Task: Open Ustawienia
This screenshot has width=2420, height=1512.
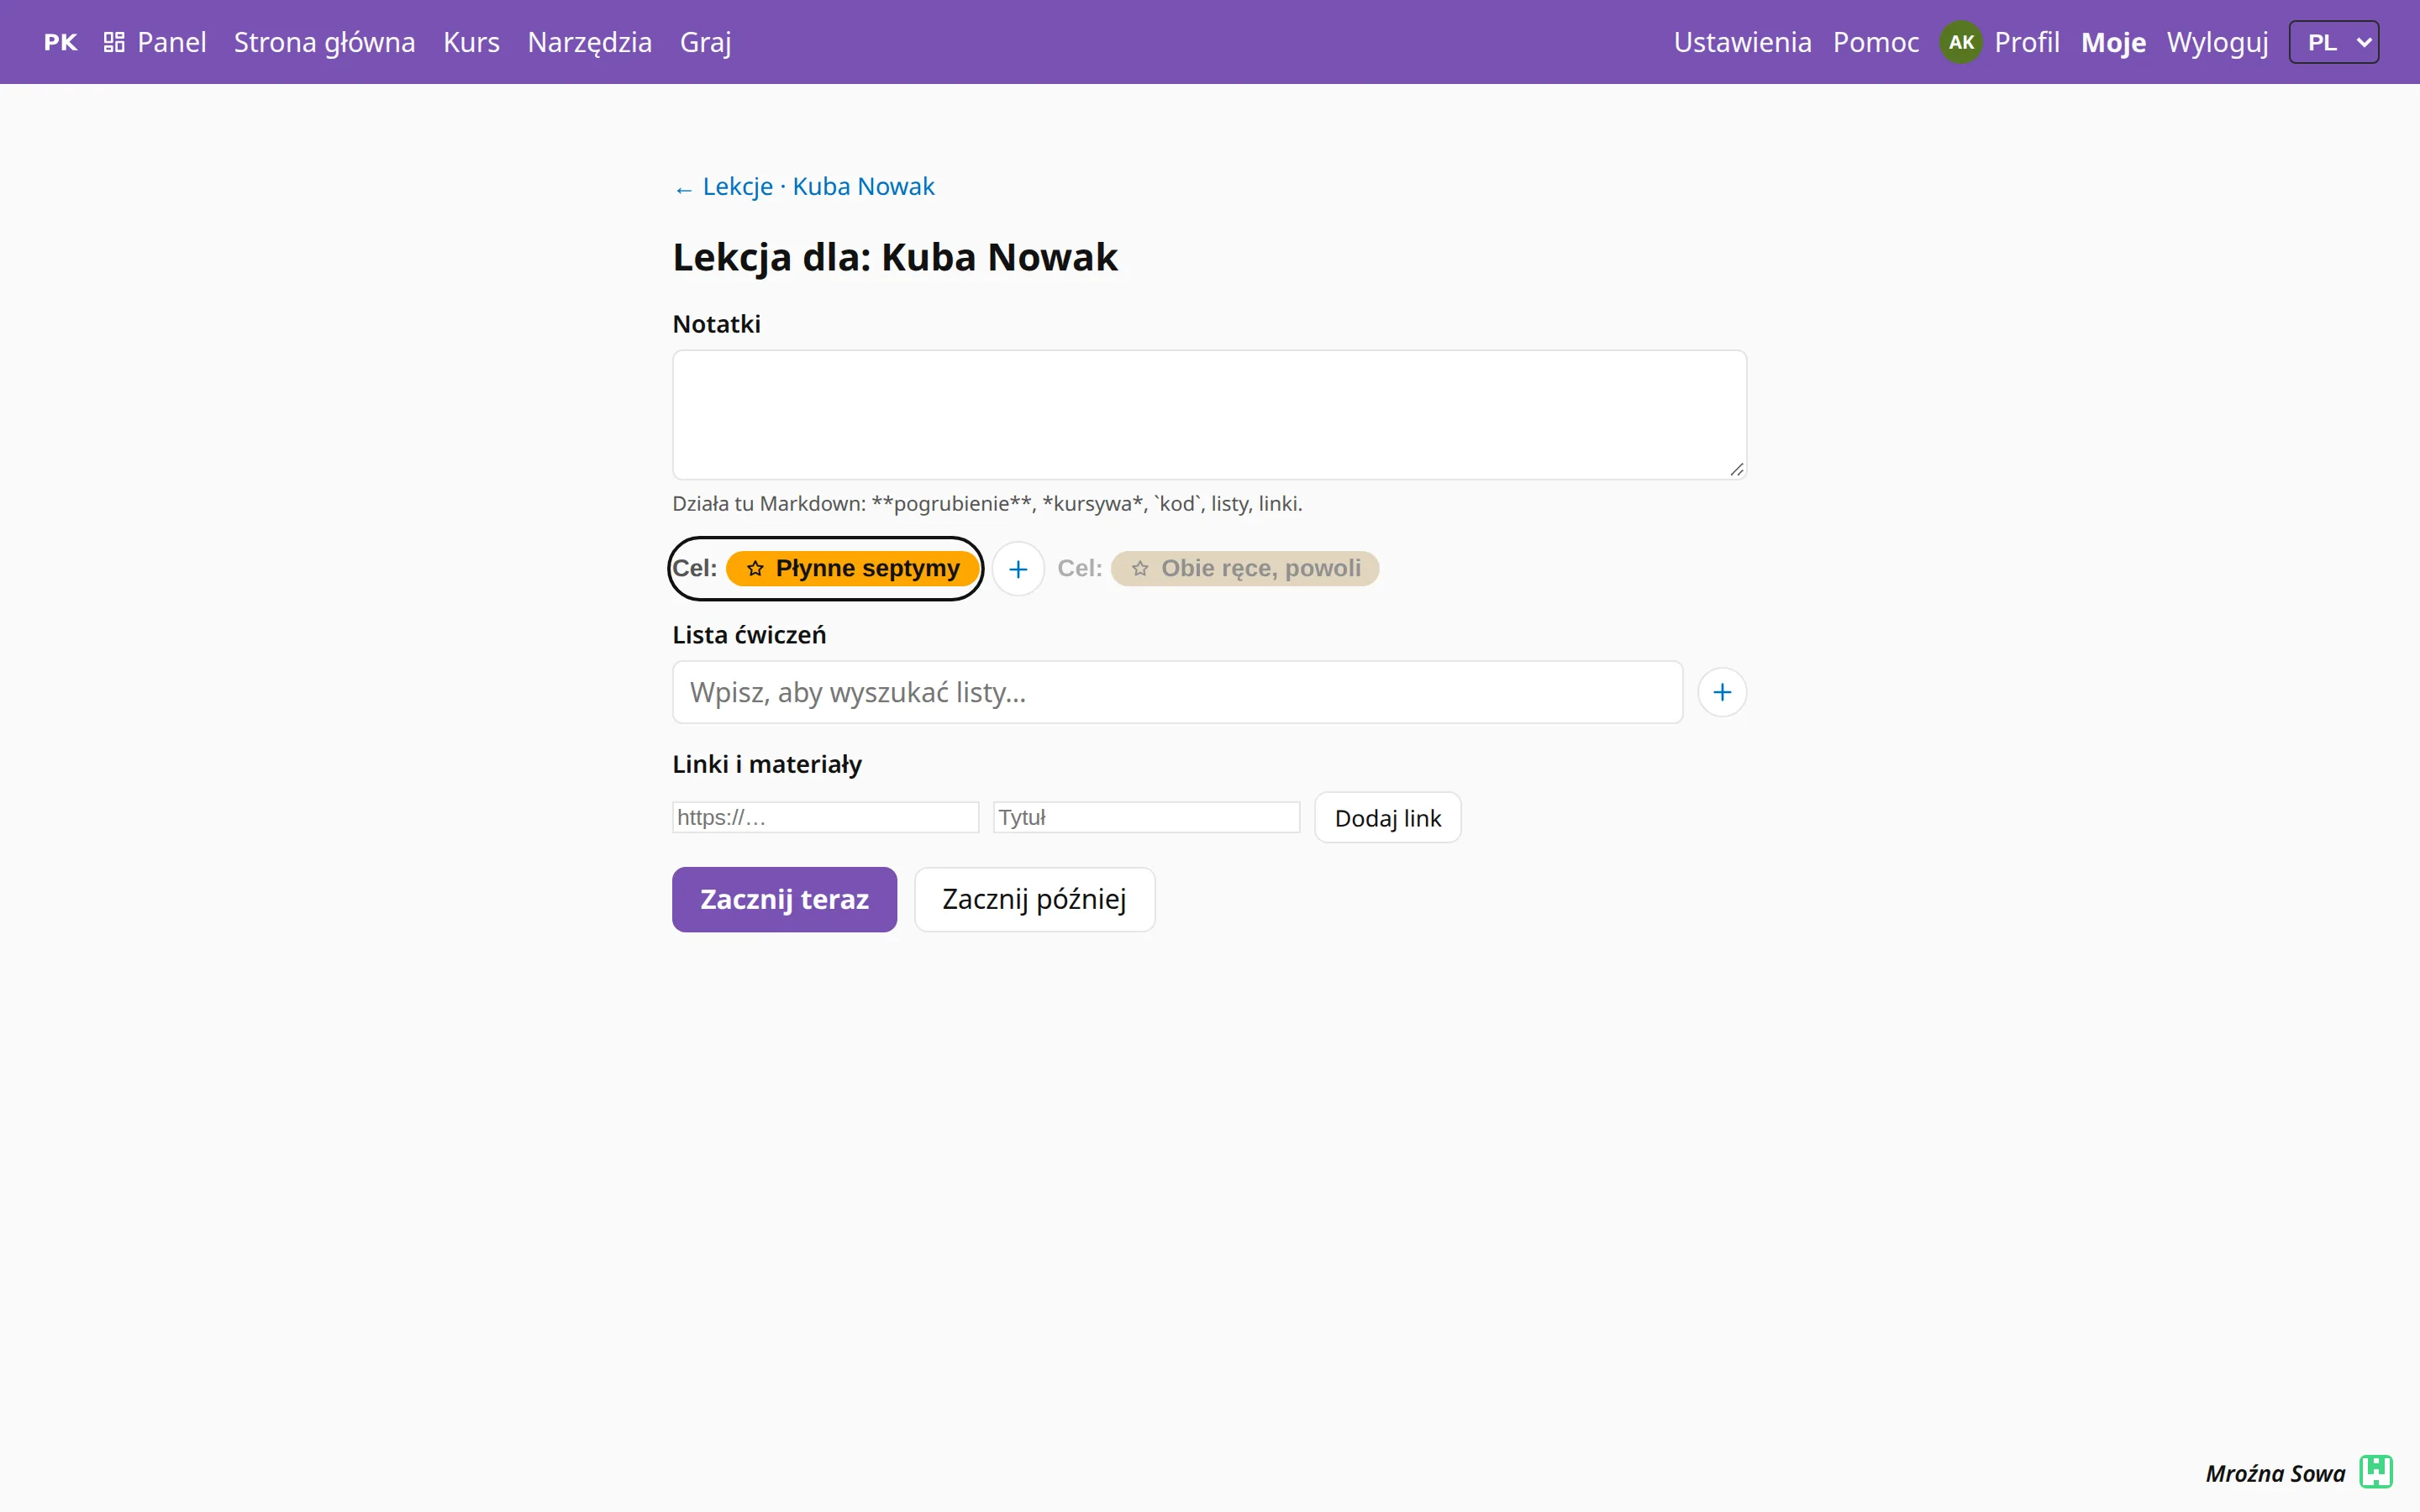Action: (1742, 42)
